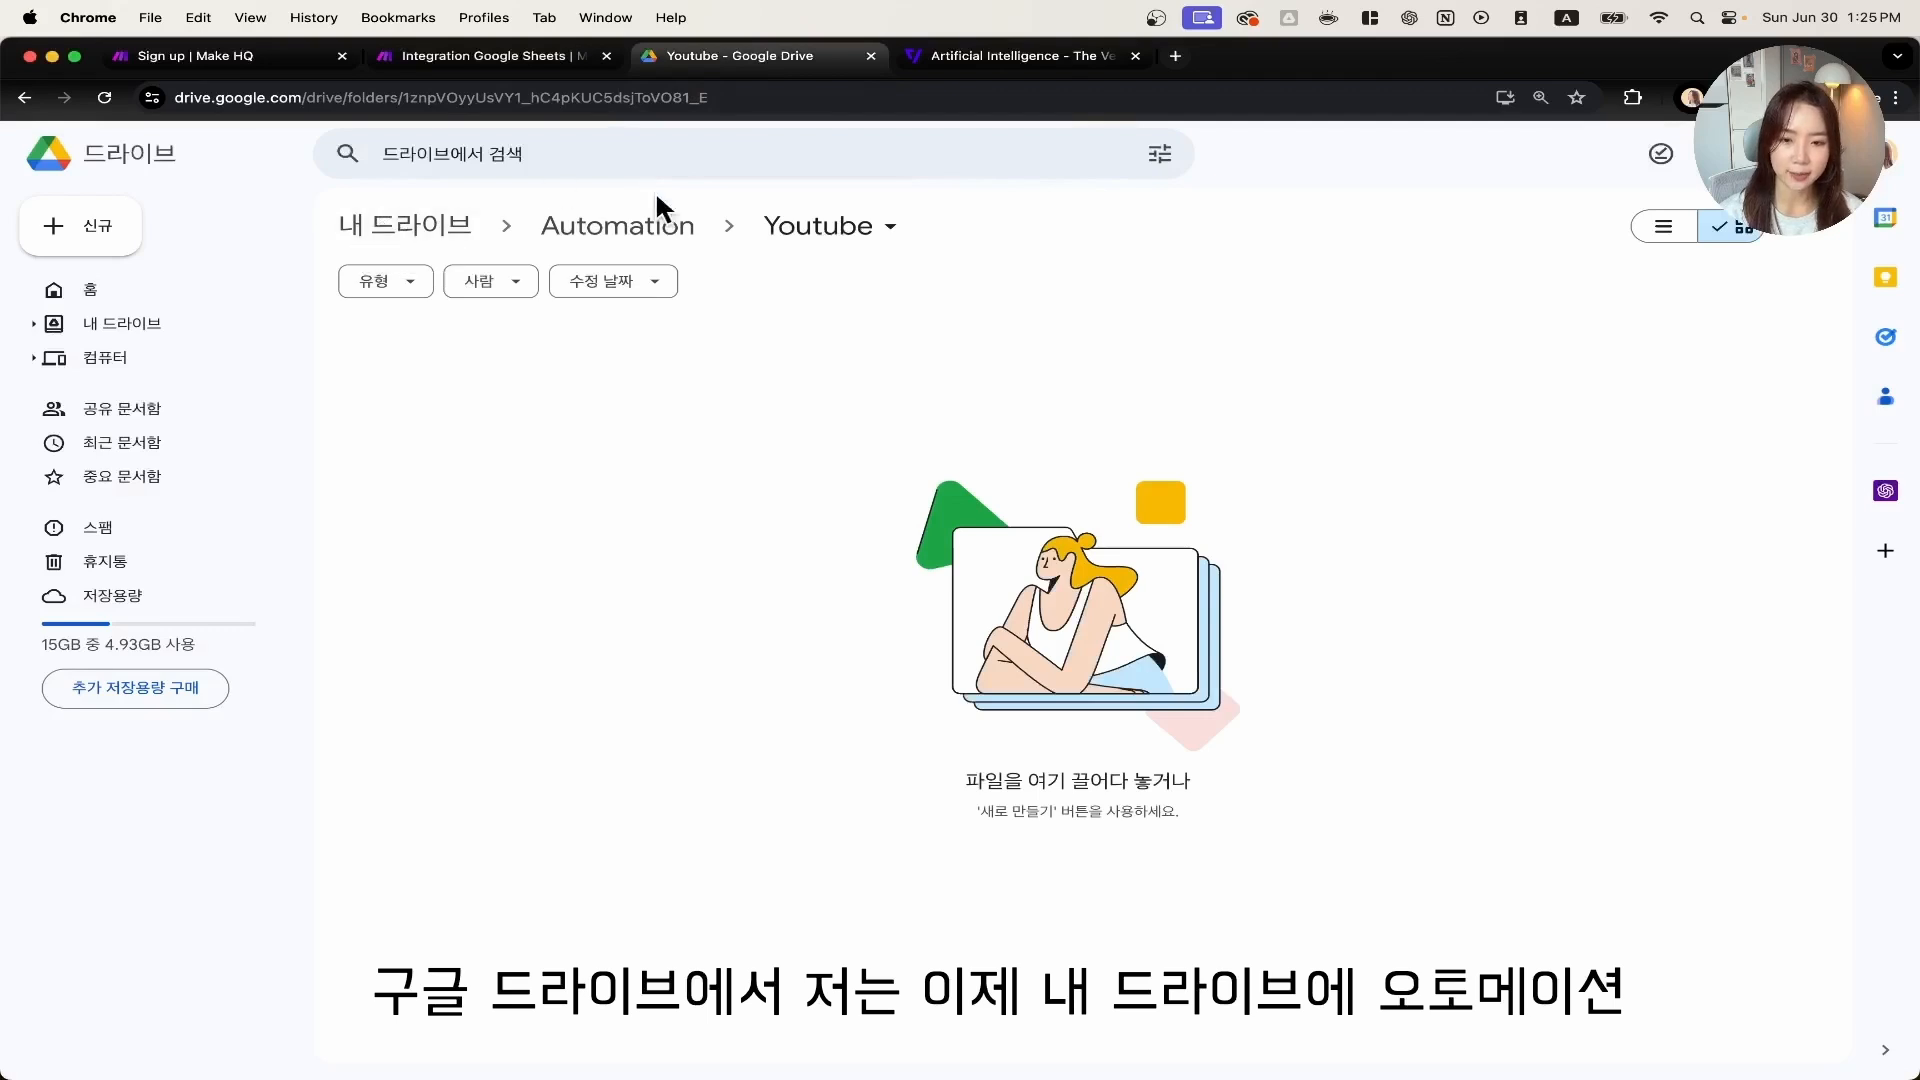
Task: Click storage usage progress bar
Action: tap(148, 624)
